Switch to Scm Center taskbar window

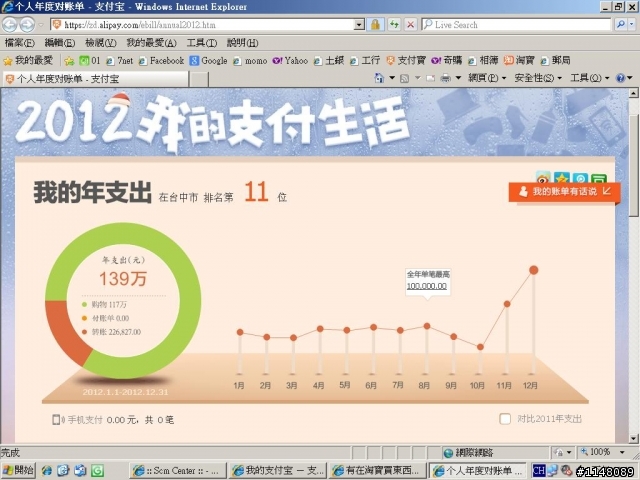pos(178,471)
